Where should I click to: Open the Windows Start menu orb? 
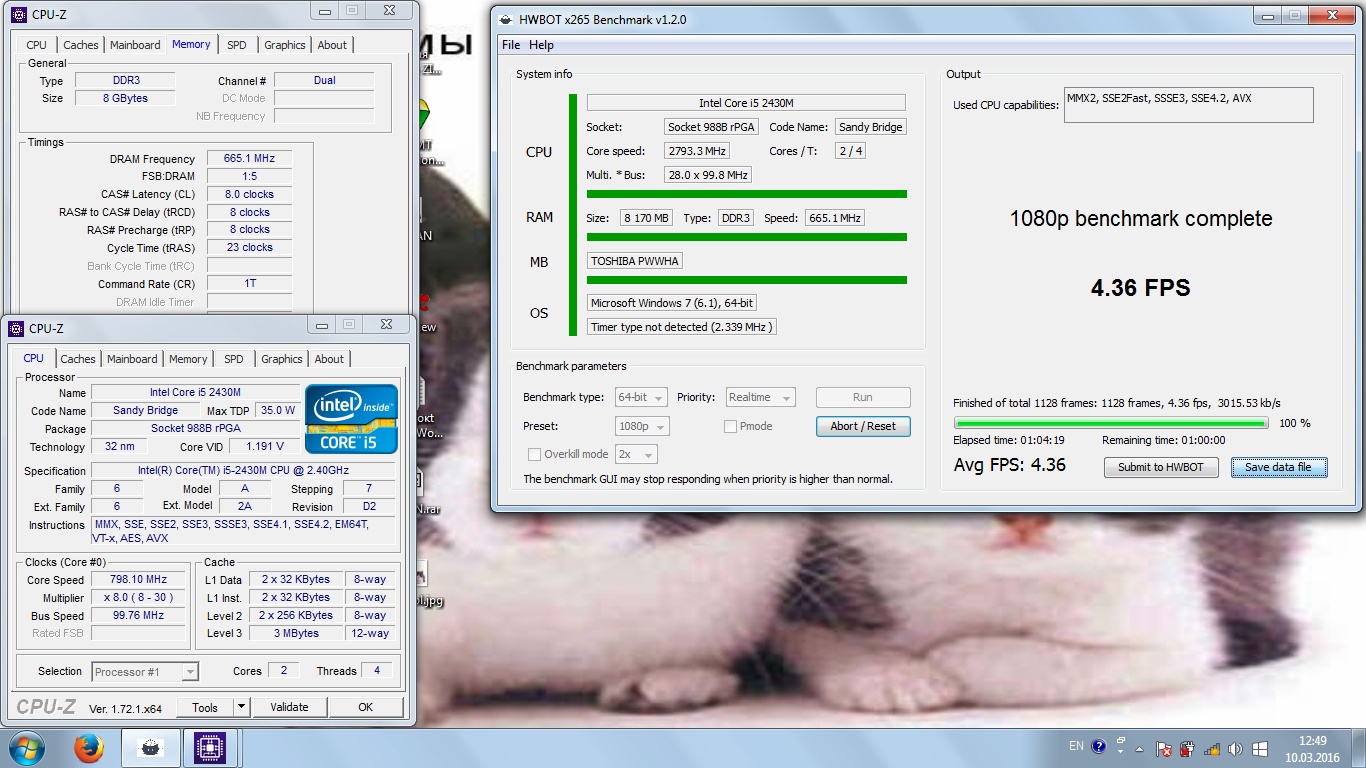coord(26,748)
